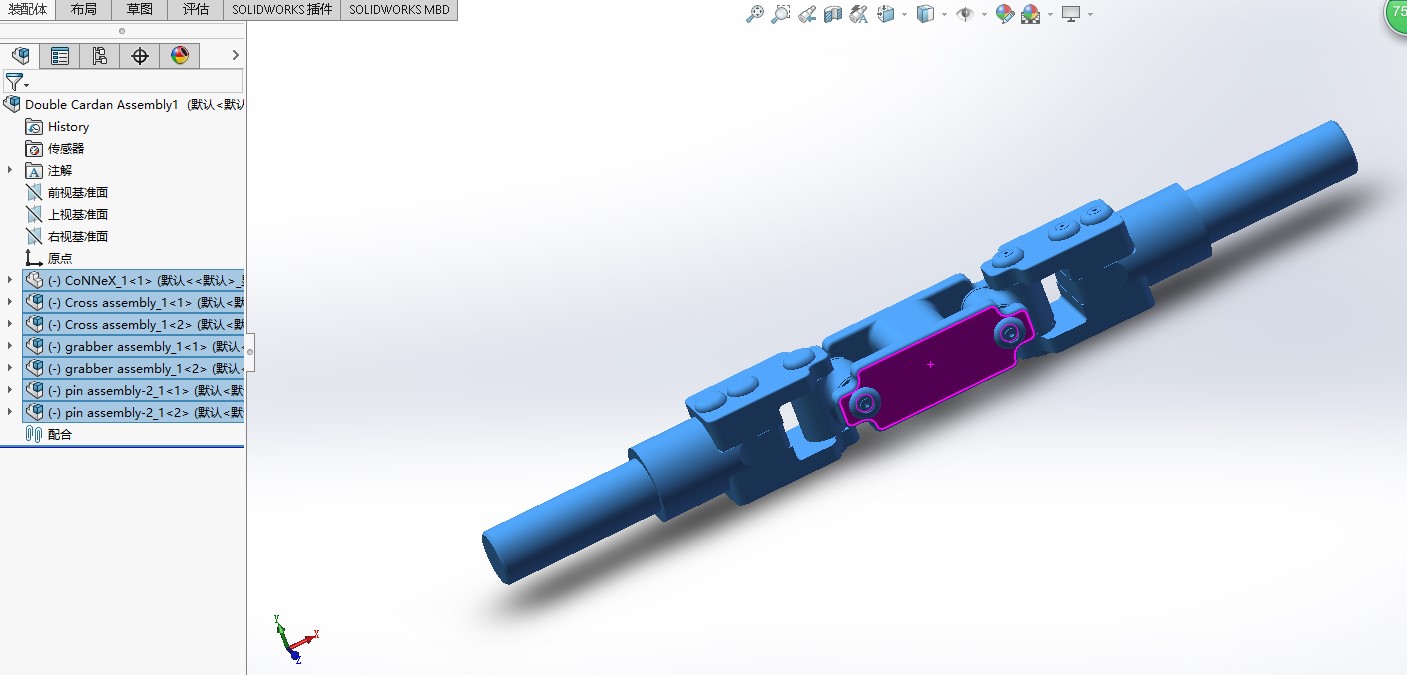Click the Display Style icon
Image resolution: width=1407 pixels, height=675 pixels.
[926, 14]
